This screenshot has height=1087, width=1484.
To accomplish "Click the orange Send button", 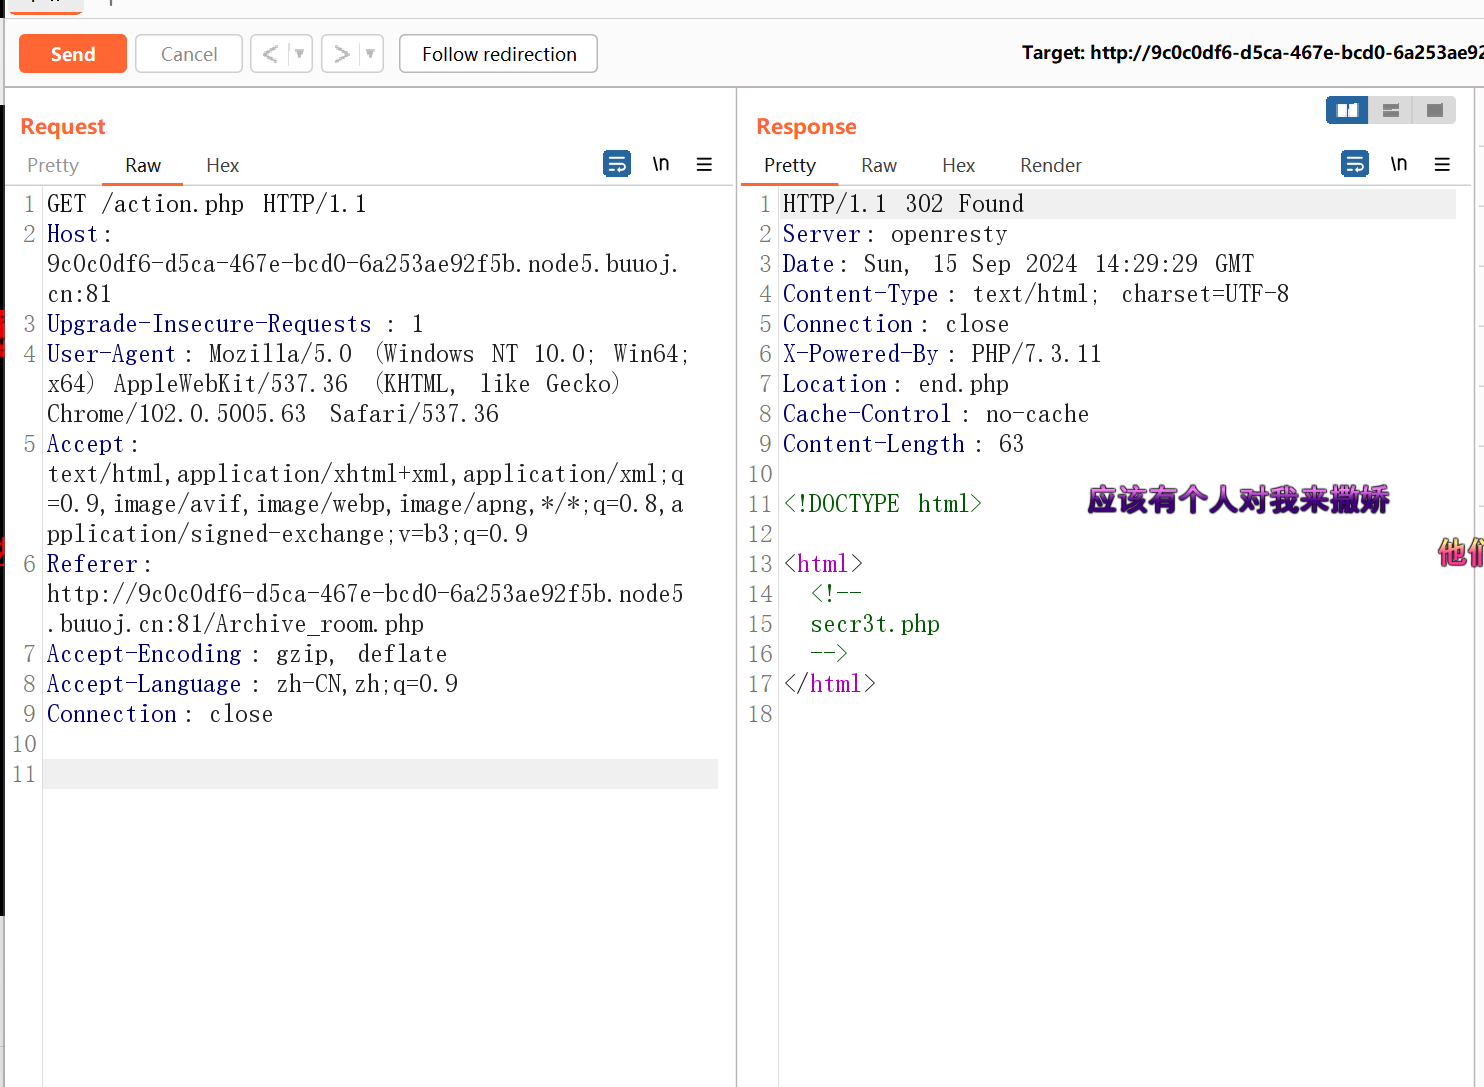I will tap(73, 54).
